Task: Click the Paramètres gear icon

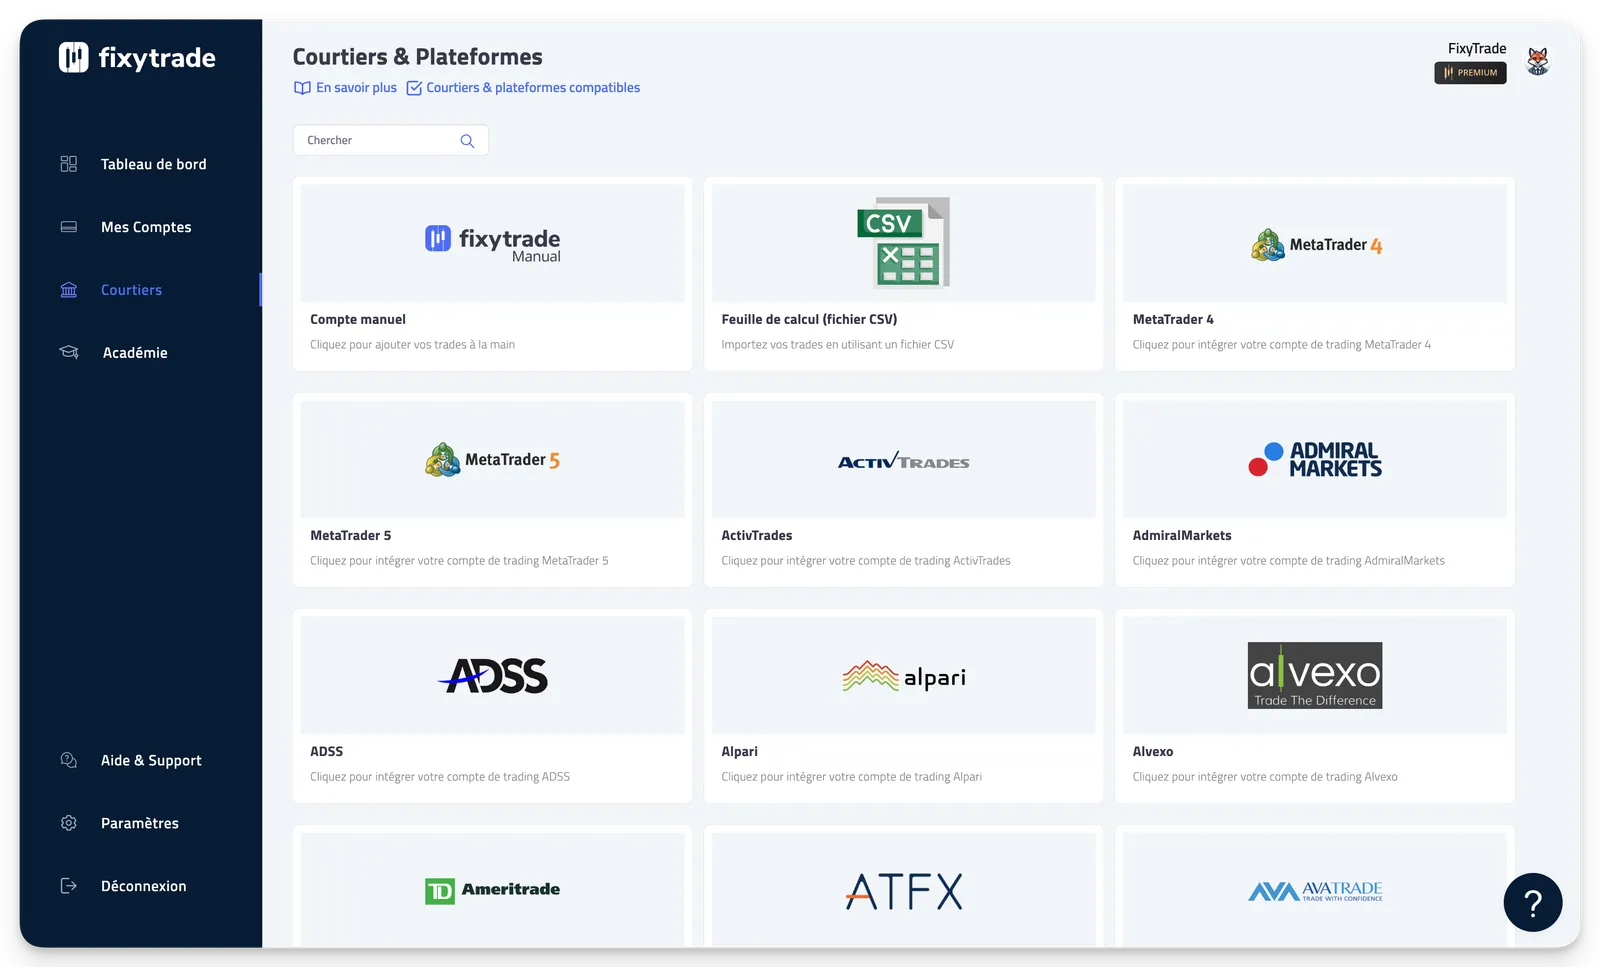Action: click(69, 823)
